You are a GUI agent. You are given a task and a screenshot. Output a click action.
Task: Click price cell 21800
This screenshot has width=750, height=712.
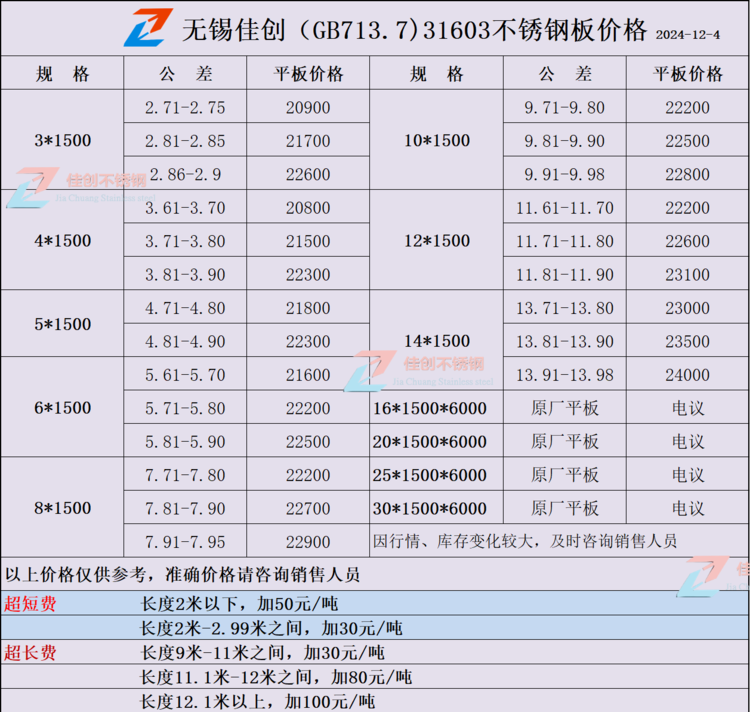pos(308,307)
